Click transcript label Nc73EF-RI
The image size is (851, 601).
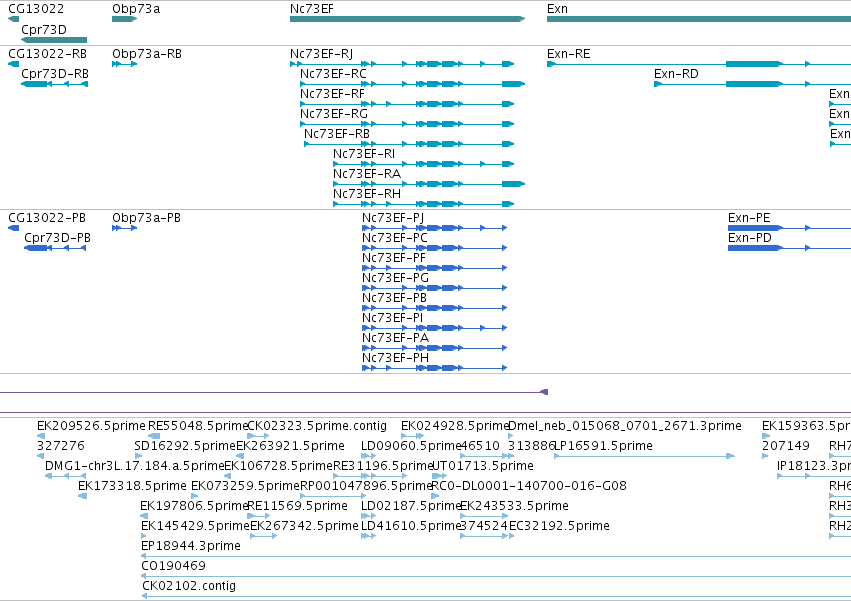pyautogui.click(x=364, y=154)
